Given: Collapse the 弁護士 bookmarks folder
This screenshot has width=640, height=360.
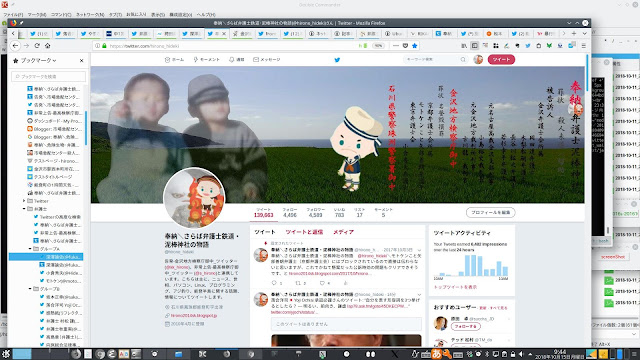Looking at the screenshot, I should coord(24,209).
